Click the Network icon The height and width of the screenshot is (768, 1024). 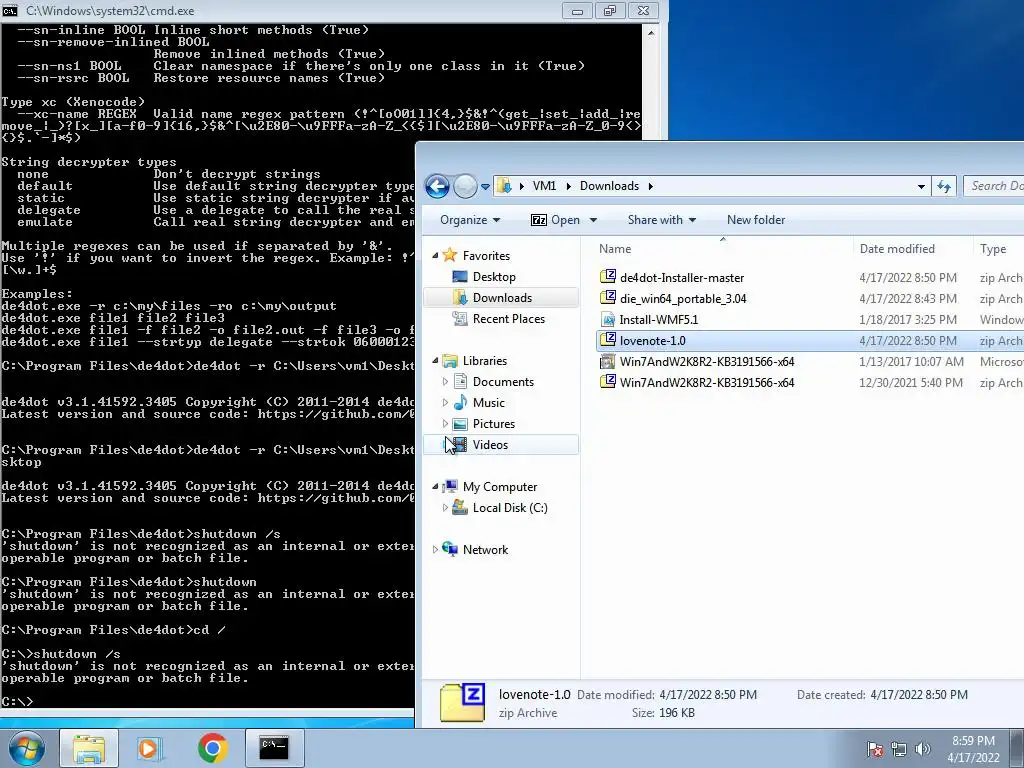450,549
